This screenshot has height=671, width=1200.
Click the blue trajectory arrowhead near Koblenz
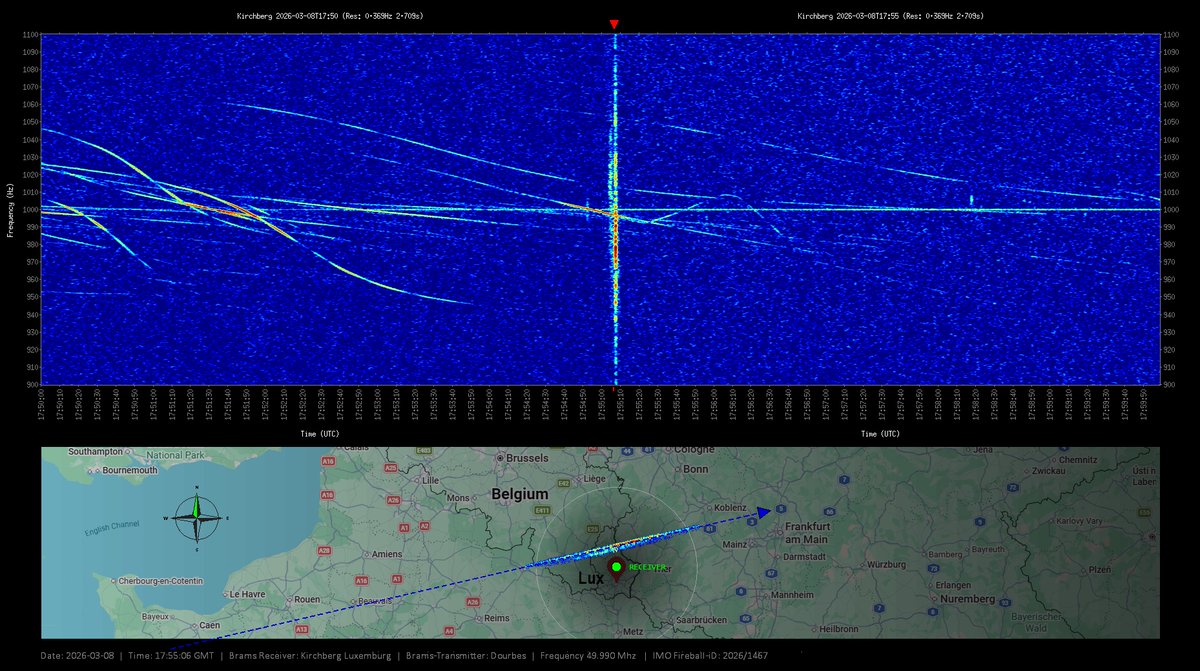764,511
